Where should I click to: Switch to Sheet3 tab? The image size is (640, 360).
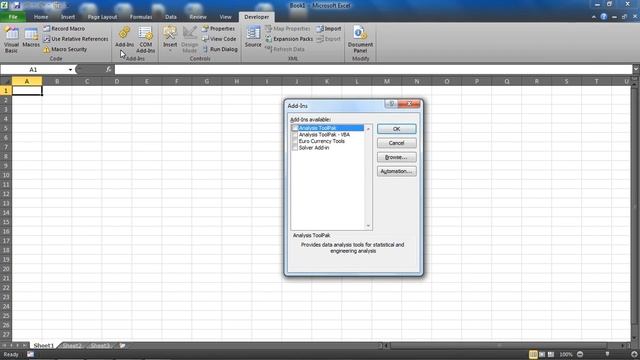point(100,346)
